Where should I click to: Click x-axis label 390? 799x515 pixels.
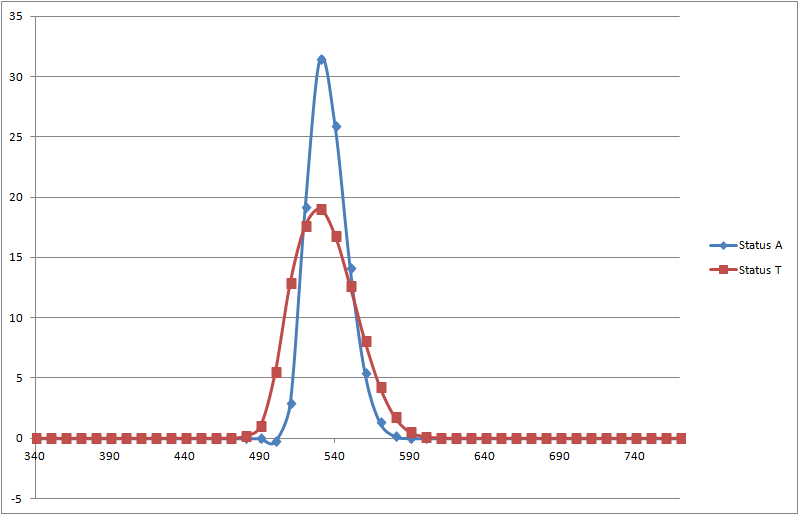coord(110,456)
